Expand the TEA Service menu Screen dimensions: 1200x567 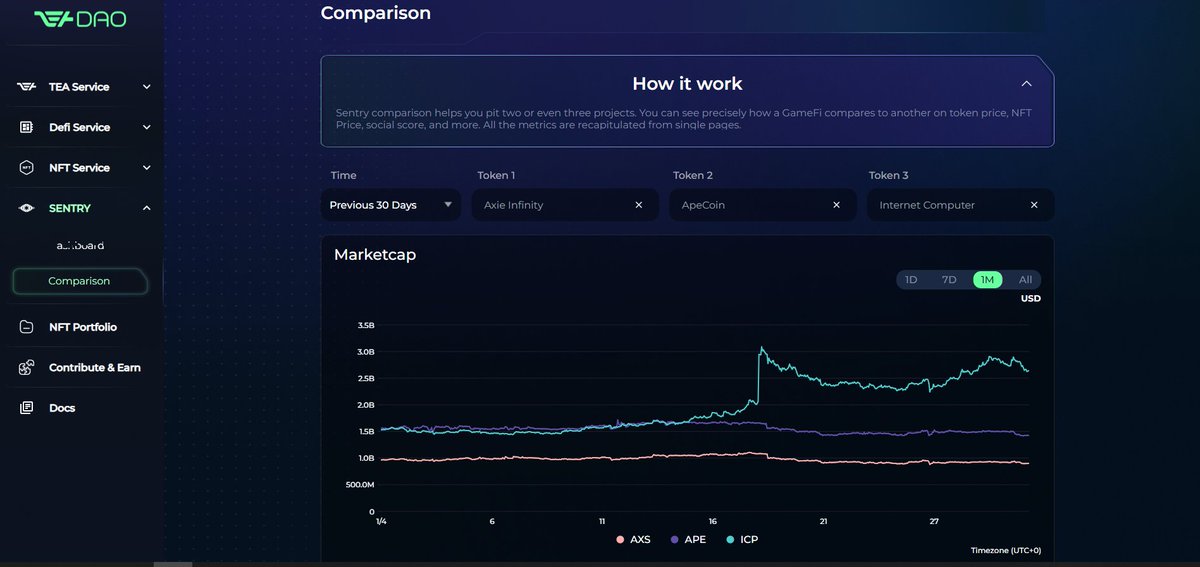click(x=146, y=87)
